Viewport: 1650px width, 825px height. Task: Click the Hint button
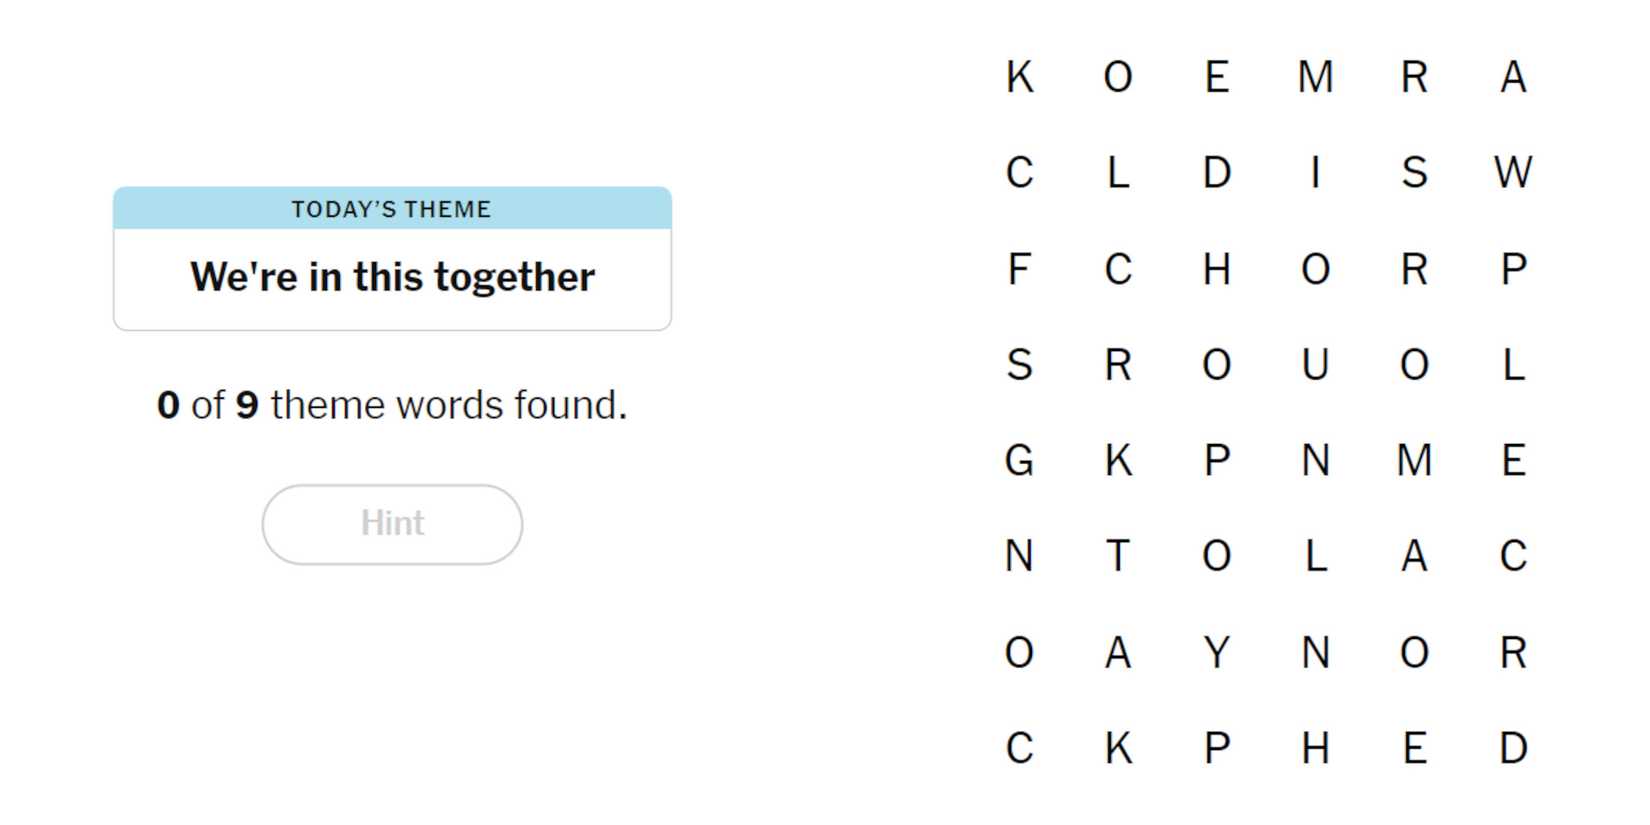click(x=392, y=524)
